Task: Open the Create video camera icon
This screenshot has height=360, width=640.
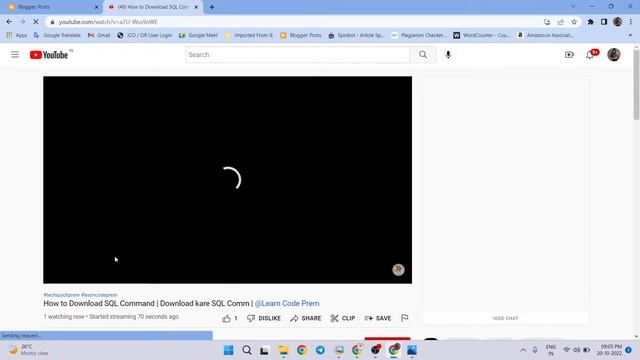Action: click(x=569, y=55)
